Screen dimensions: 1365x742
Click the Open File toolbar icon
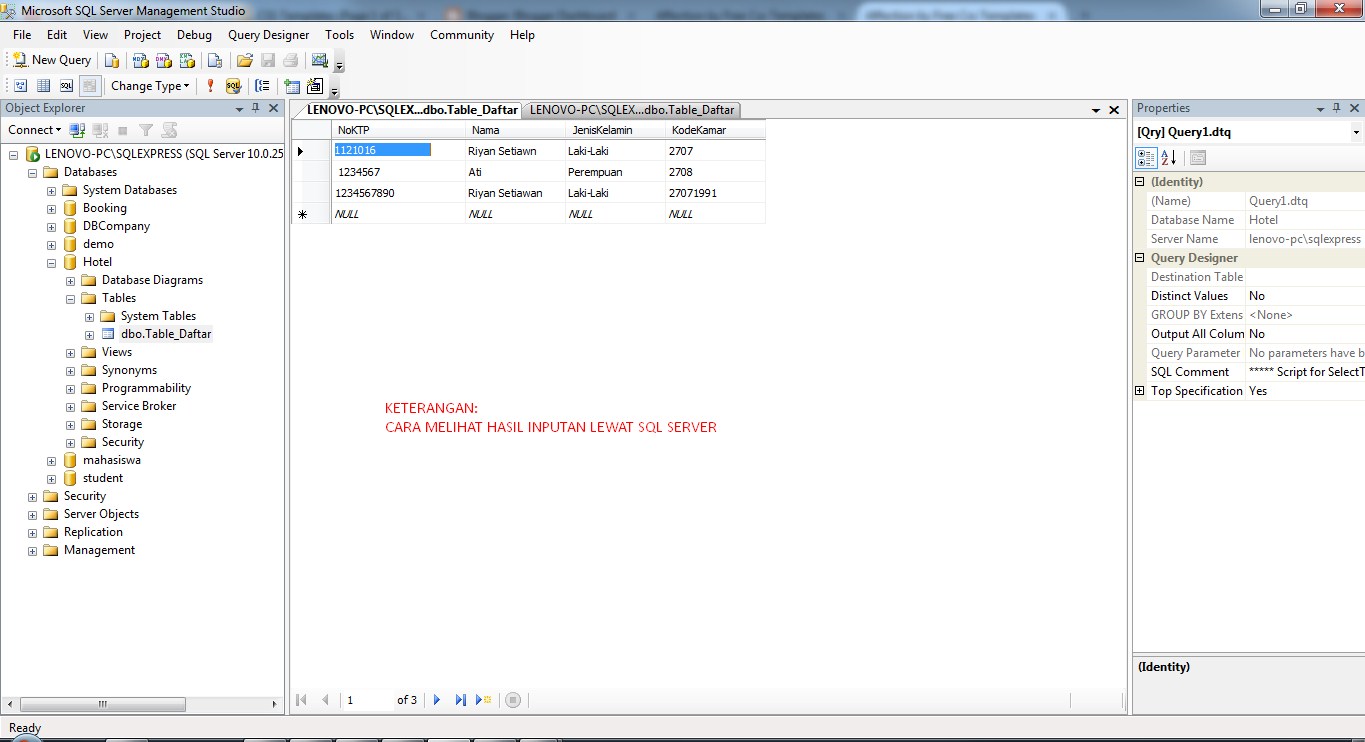pos(245,59)
